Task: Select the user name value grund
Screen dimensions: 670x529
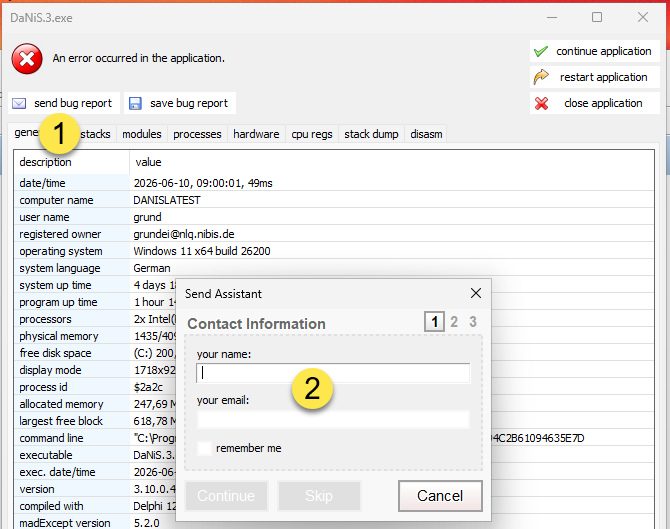Action: (147, 217)
